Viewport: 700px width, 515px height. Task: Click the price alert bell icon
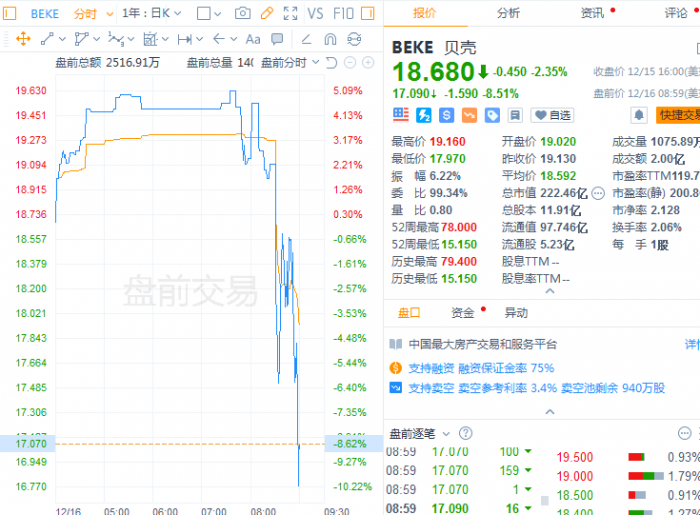pos(639,115)
